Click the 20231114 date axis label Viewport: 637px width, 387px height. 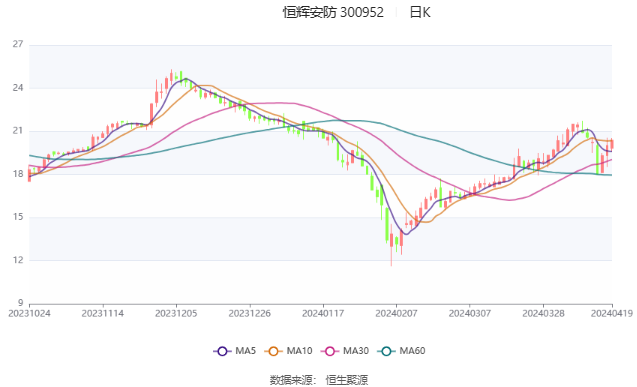103,313
